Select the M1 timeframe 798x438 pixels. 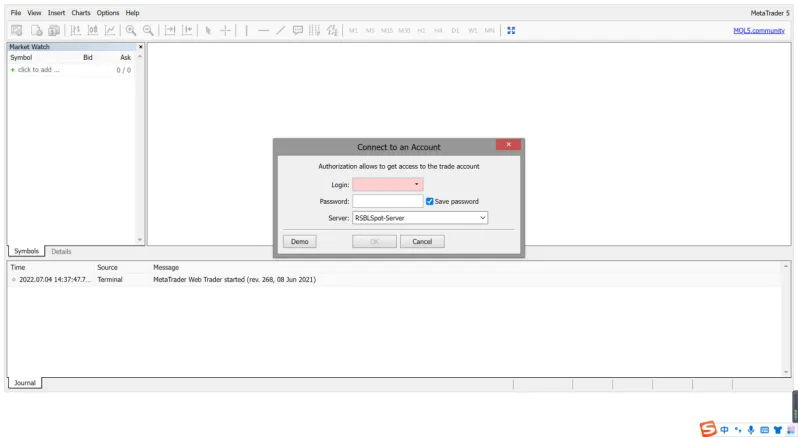point(353,31)
